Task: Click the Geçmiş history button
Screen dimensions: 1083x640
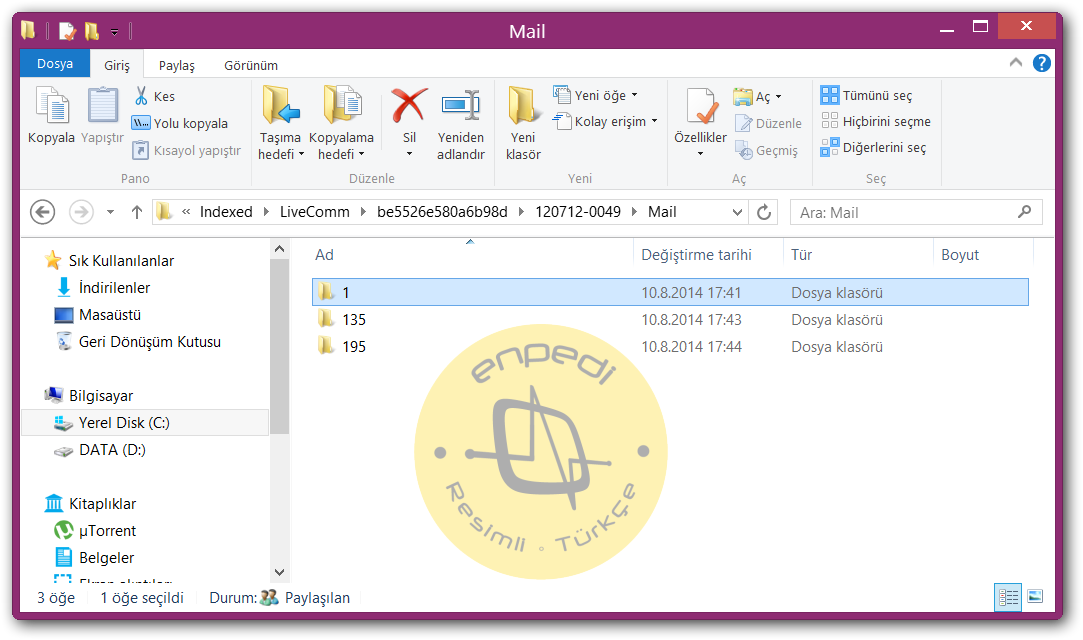Action: [x=767, y=151]
